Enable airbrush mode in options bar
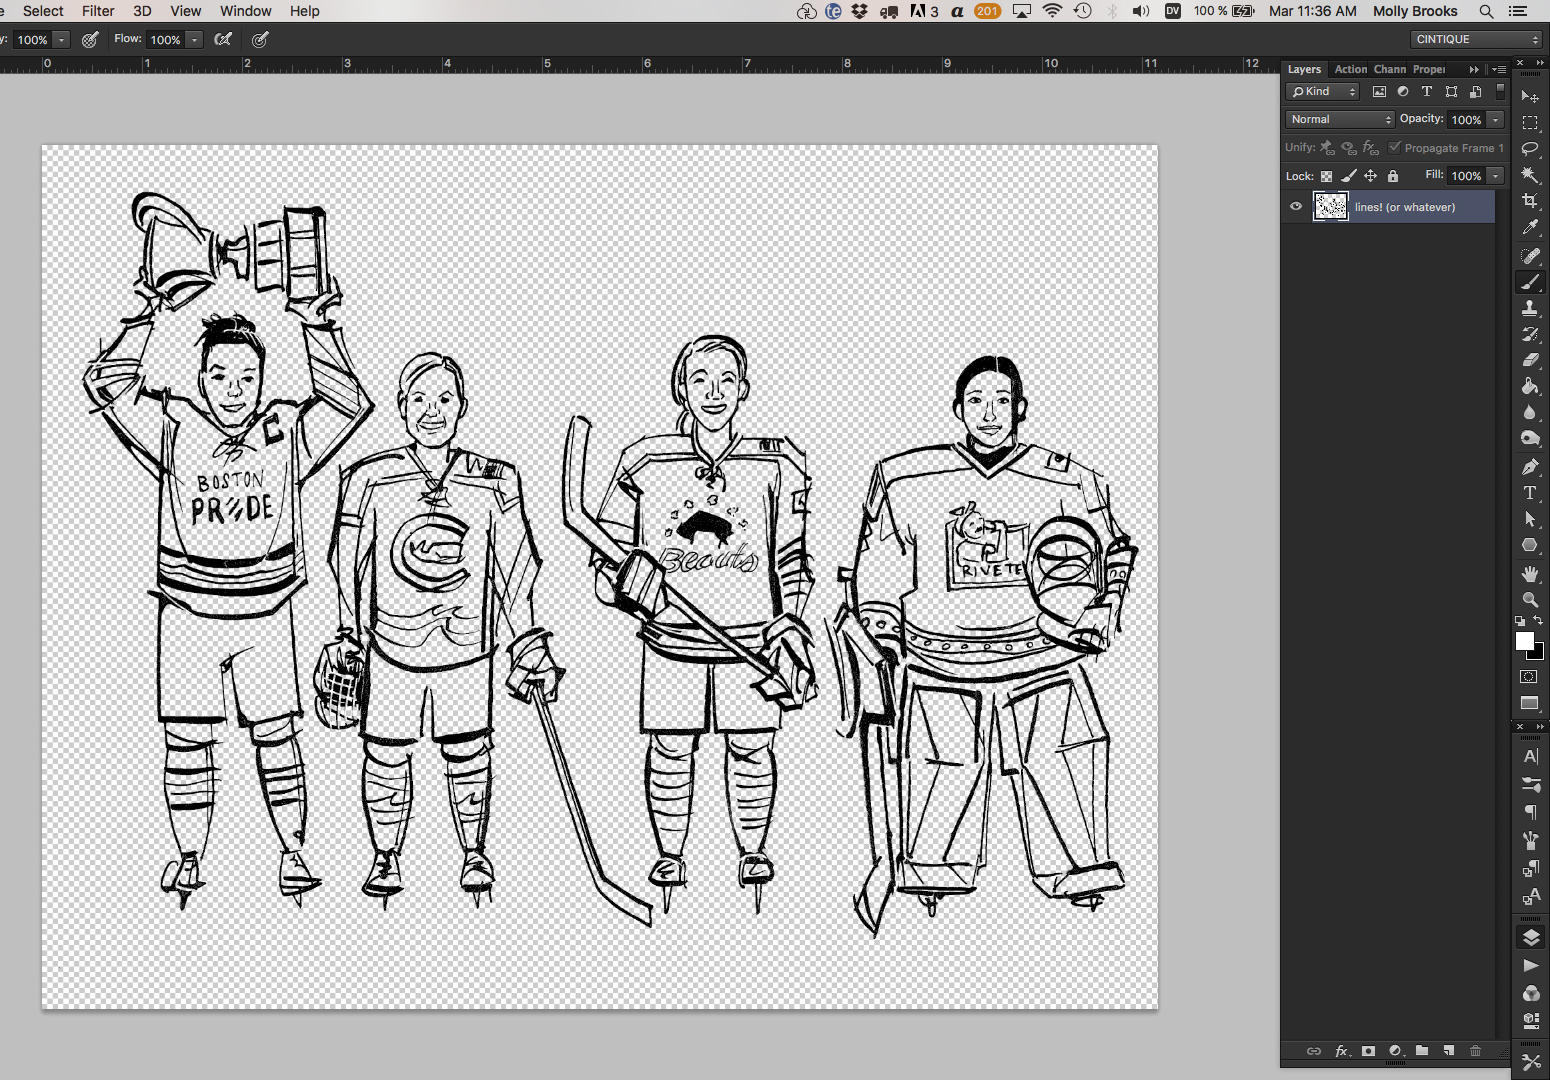This screenshot has height=1080, width=1550. tap(223, 40)
